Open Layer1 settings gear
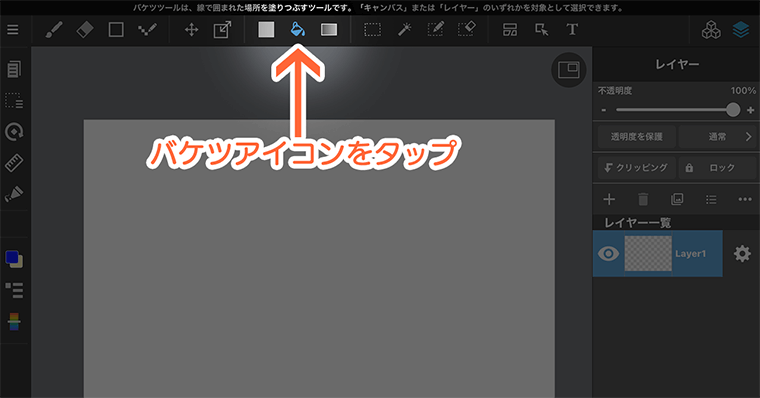The width and height of the screenshot is (760, 398). pyautogui.click(x=742, y=254)
